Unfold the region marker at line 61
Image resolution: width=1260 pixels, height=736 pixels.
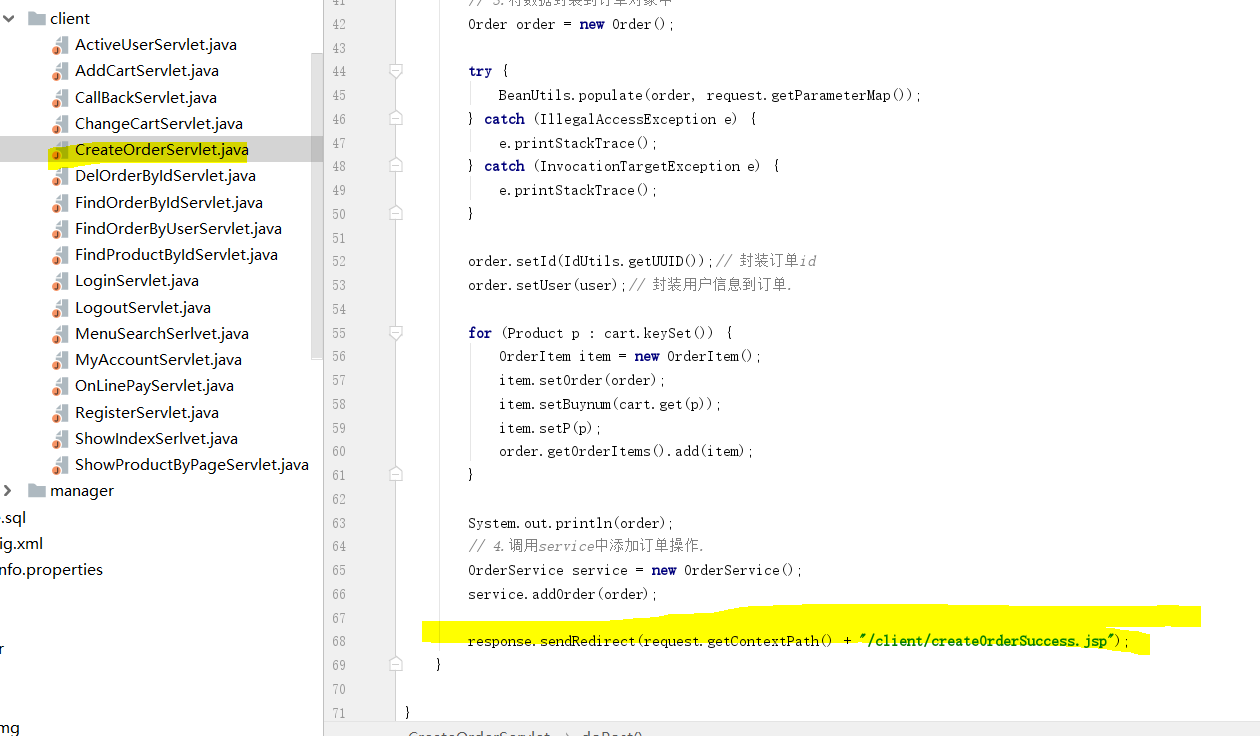[396, 474]
